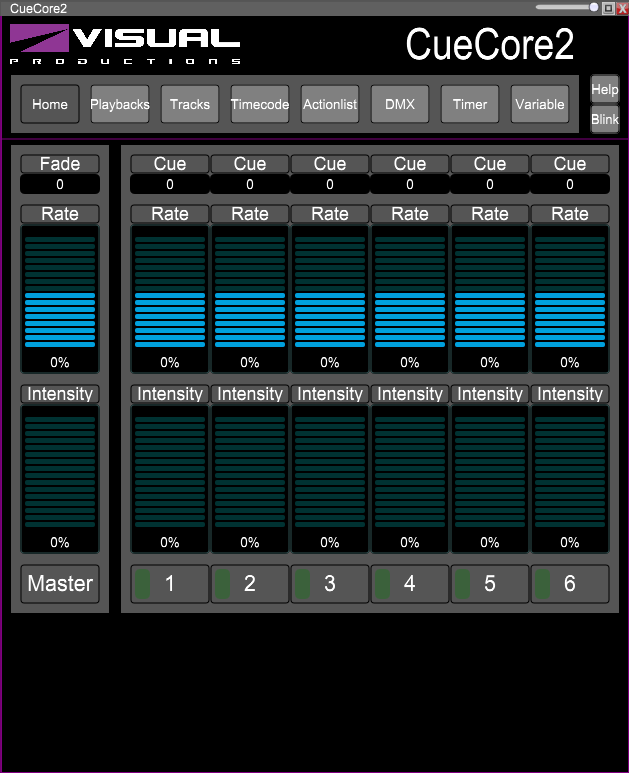Switch to the DMX tab
629x773 pixels.
click(x=400, y=104)
